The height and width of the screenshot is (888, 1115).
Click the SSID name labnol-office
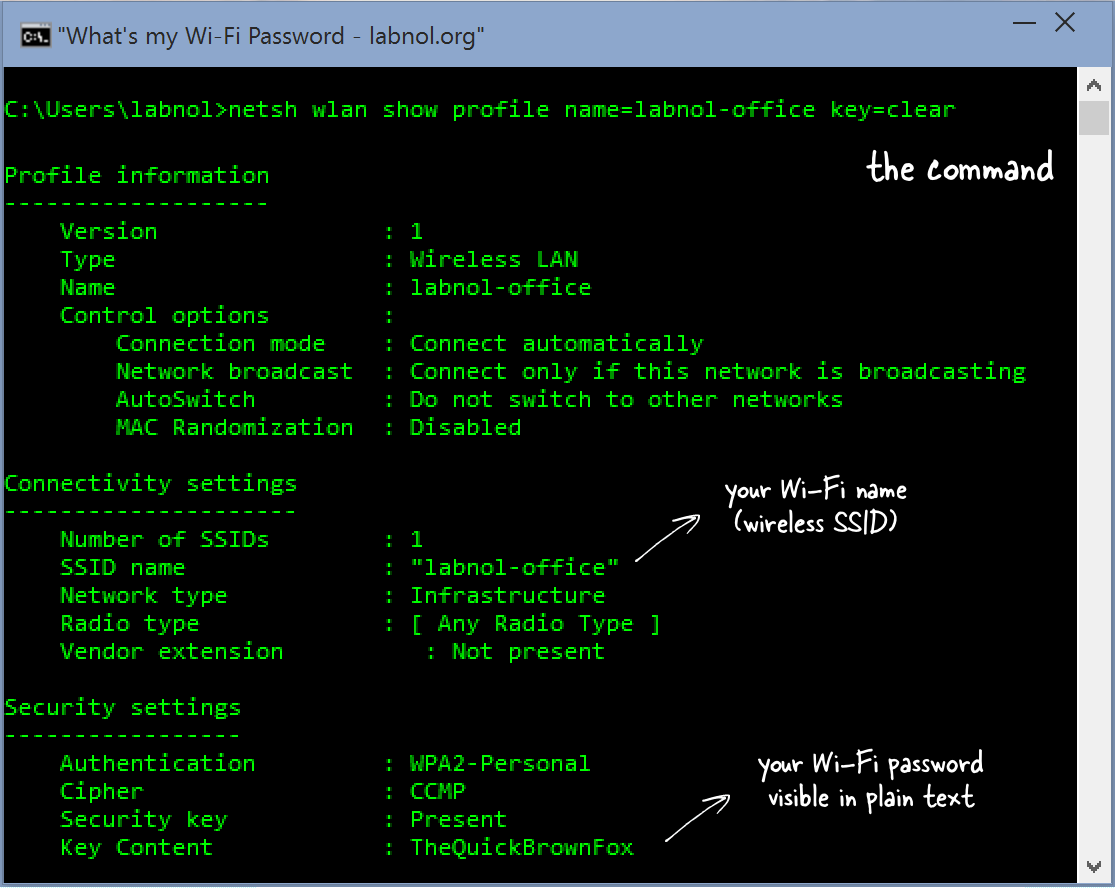(x=515, y=567)
